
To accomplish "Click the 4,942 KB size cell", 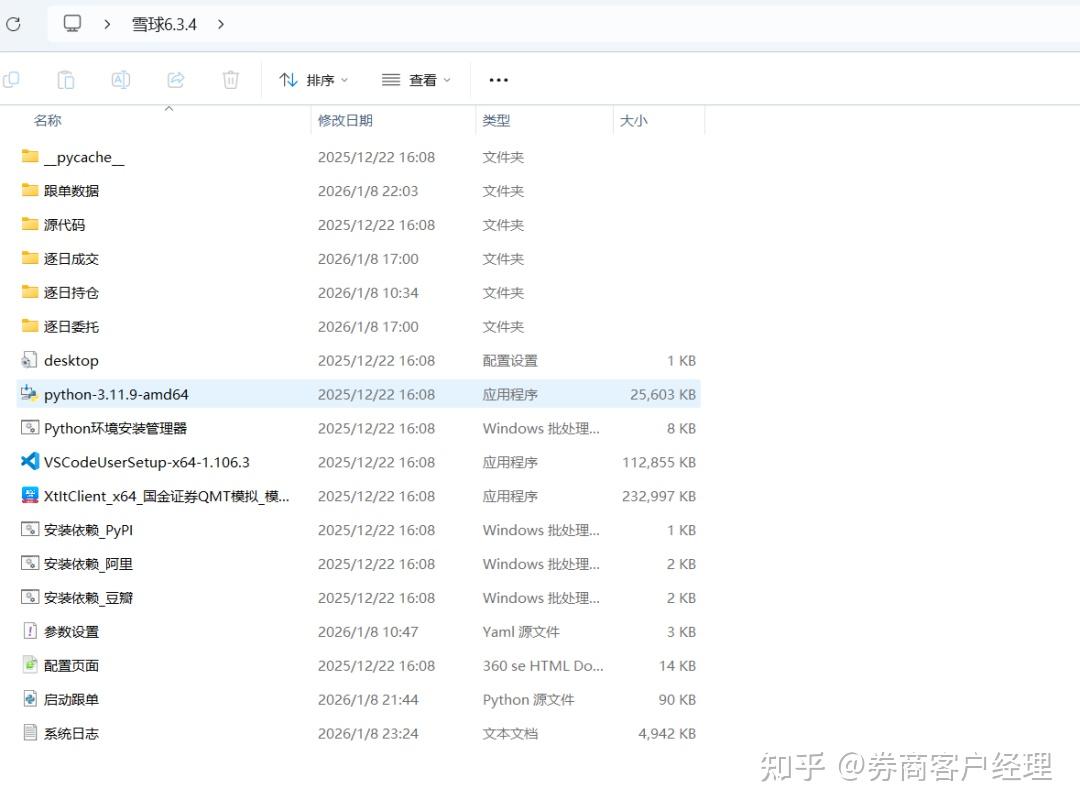I will click(x=667, y=733).
